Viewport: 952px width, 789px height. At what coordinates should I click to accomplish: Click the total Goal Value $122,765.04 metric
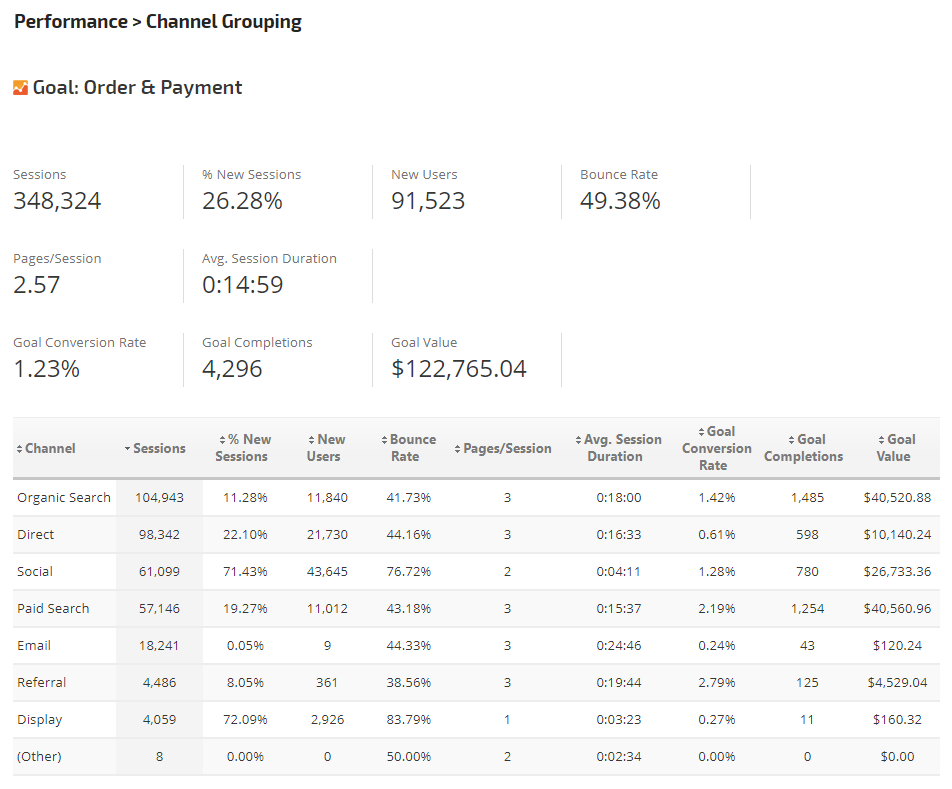[x=459, y=369]
